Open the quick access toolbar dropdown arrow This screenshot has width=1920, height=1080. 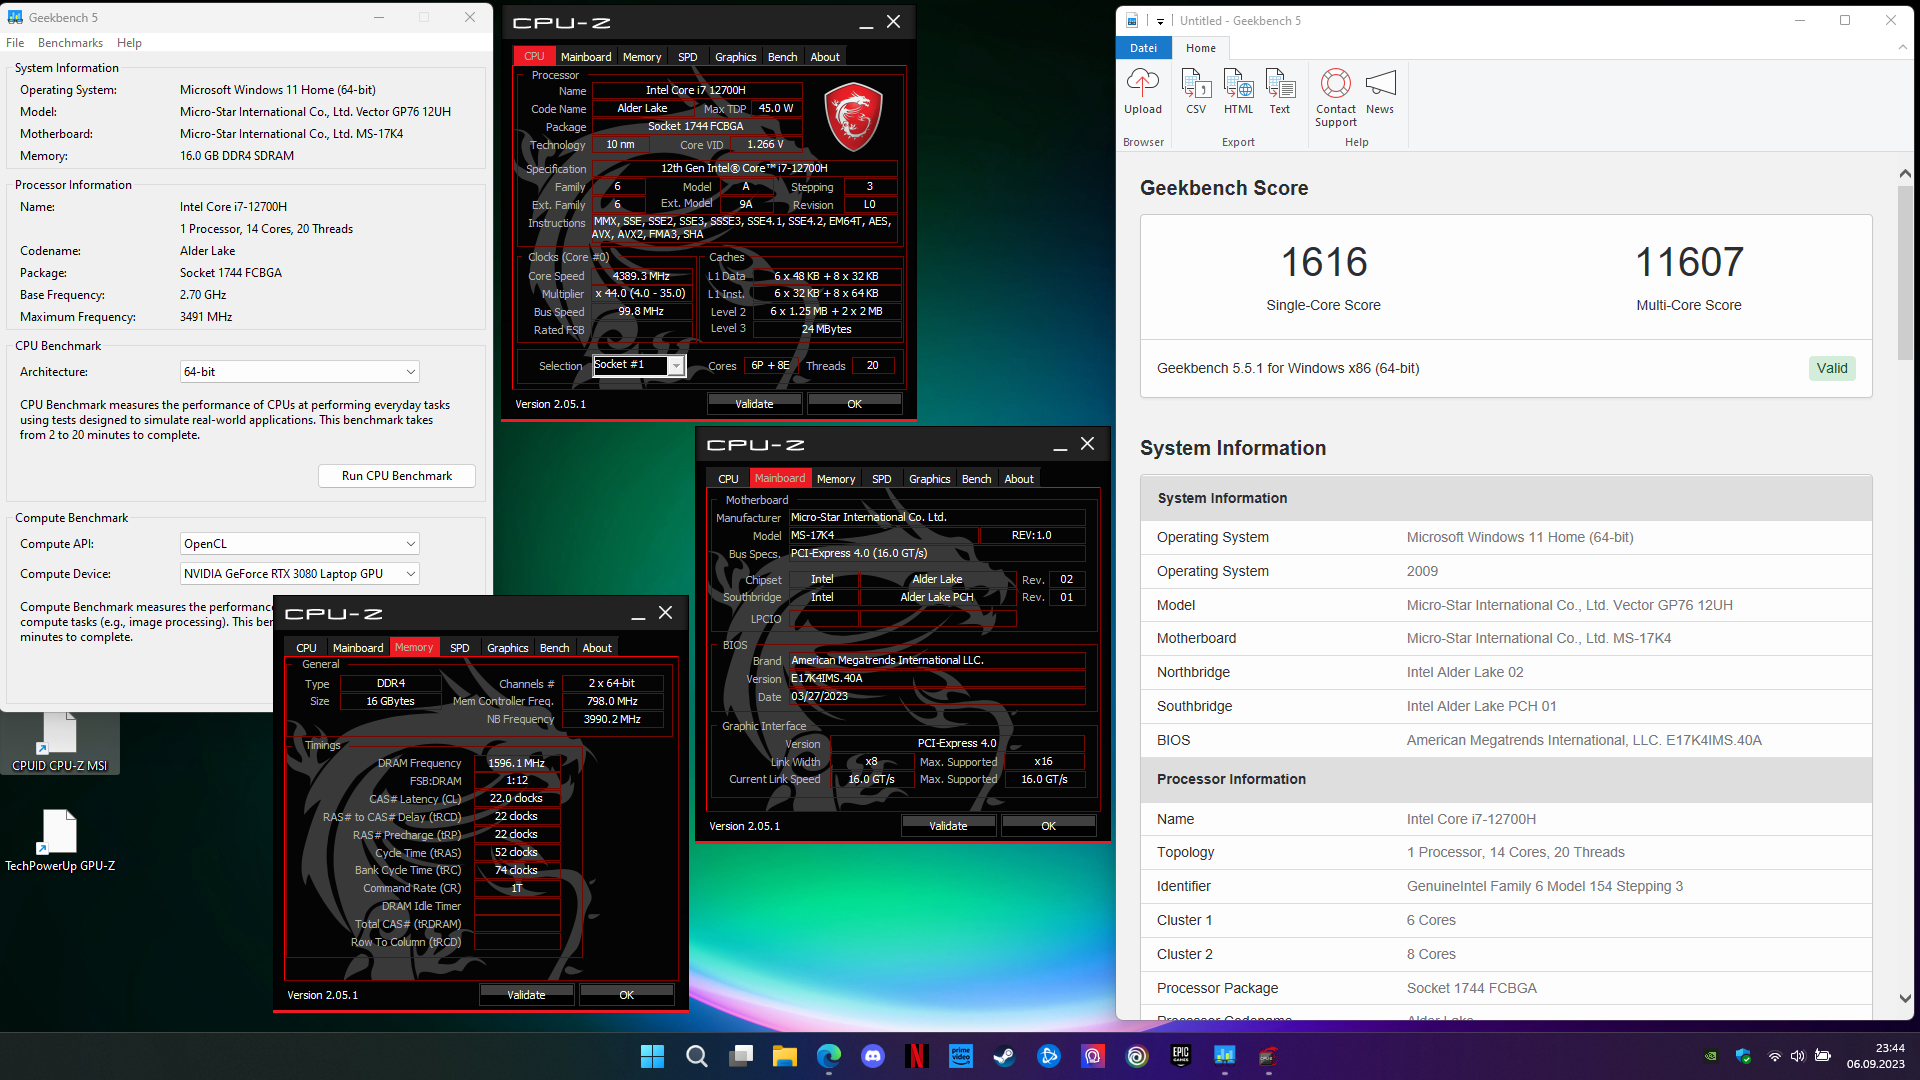click(x=1160, y=21)
